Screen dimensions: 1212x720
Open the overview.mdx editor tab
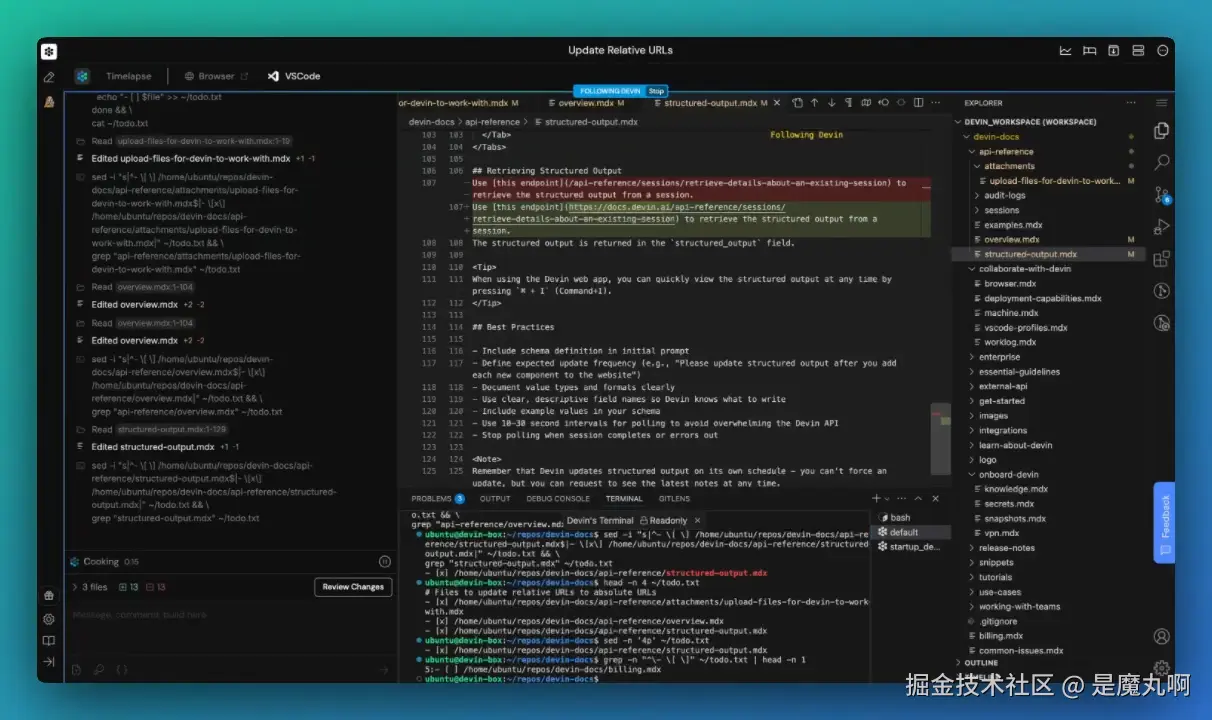click(588, 102)
